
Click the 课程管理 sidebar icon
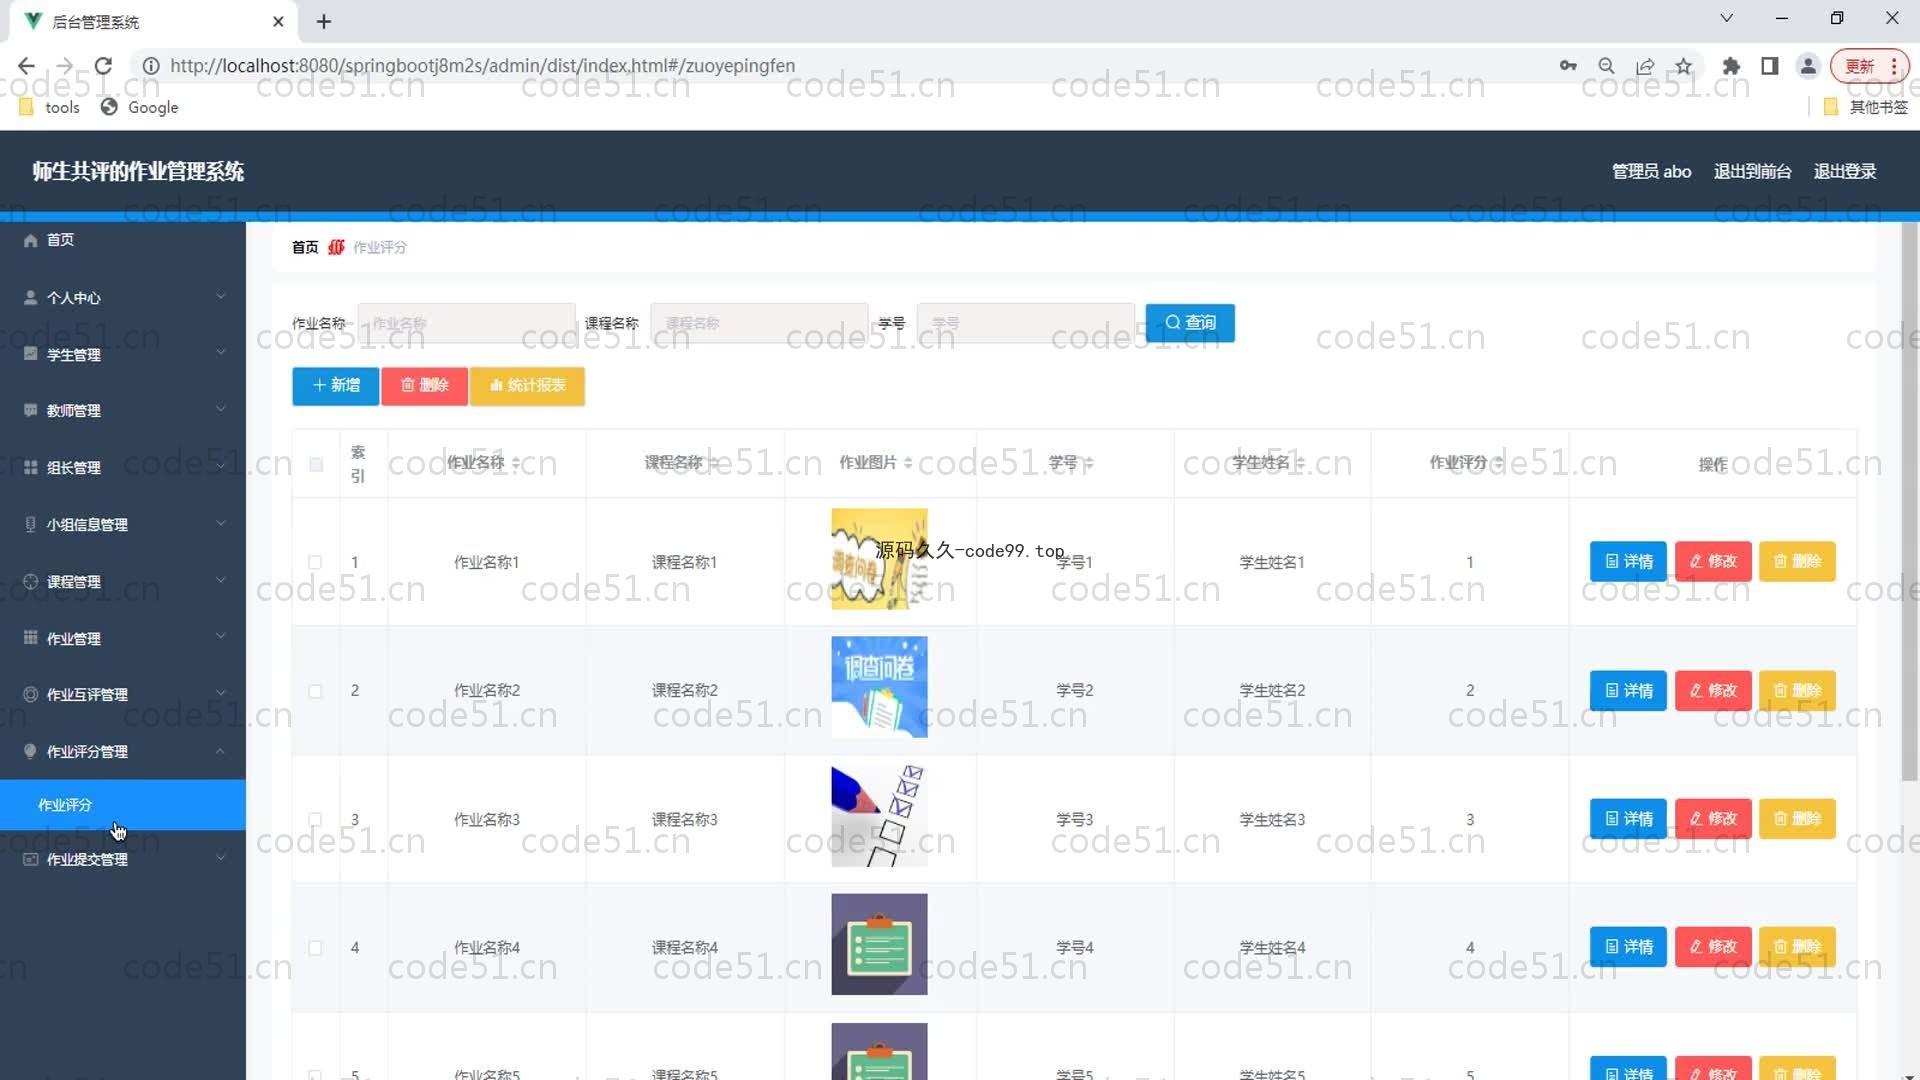click(30, 581)
